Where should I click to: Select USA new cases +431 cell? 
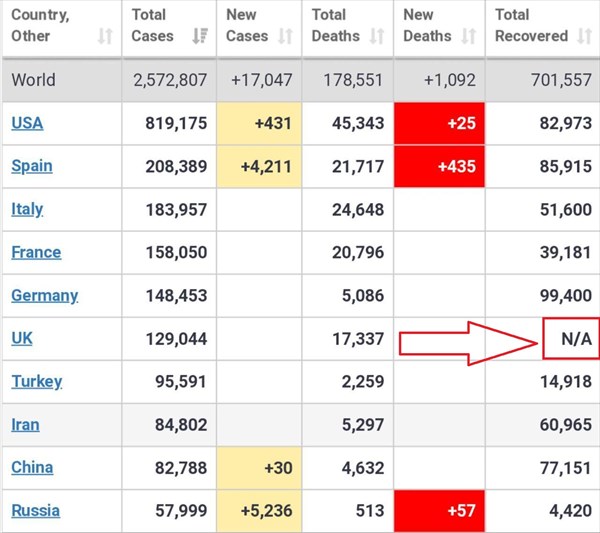259,123
